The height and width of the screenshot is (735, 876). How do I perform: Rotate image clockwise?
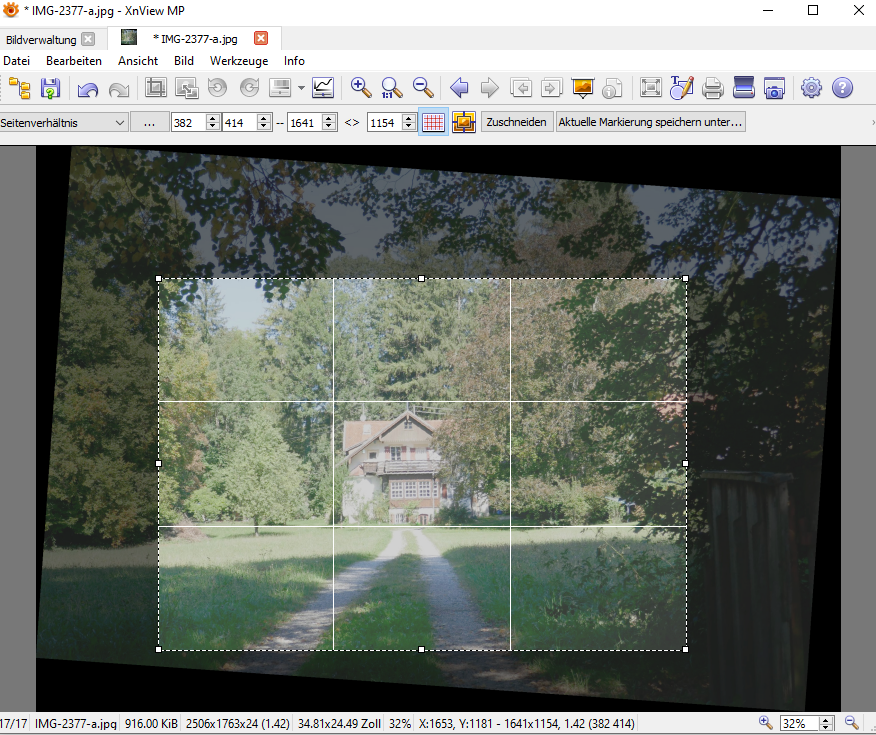[249, 88]
